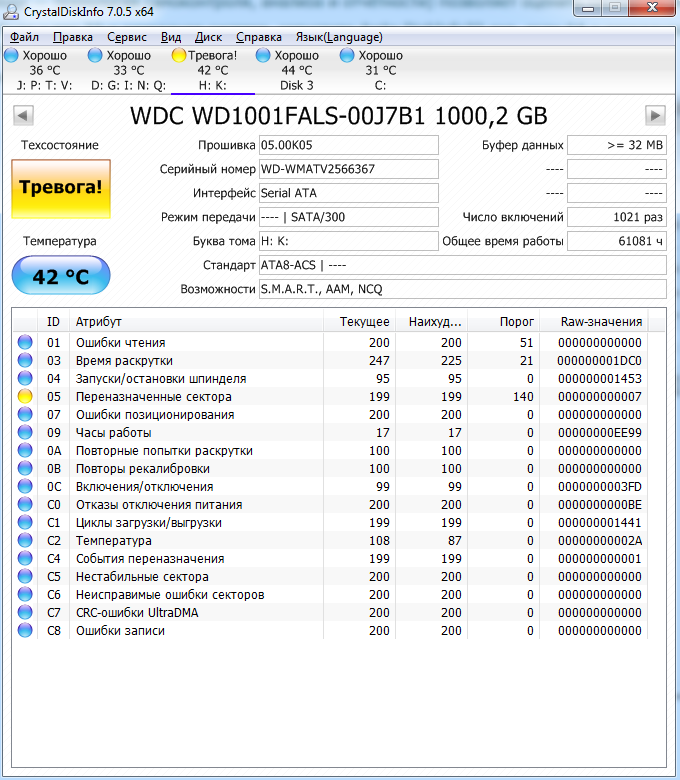Click the Режим передачи SATA/300 field
Viewport: 680px width, 780px height.
click(349, 217)
